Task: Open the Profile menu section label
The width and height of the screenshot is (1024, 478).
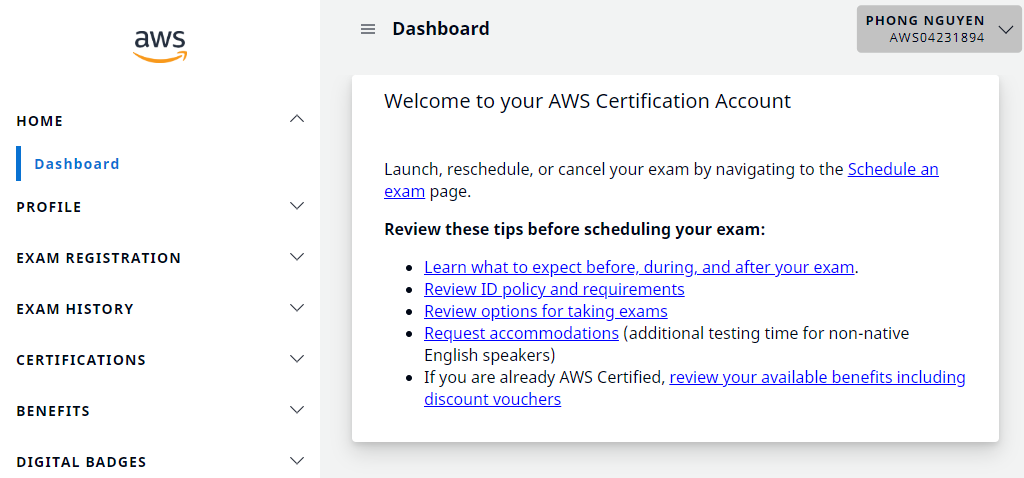Action: click(49, 207)
